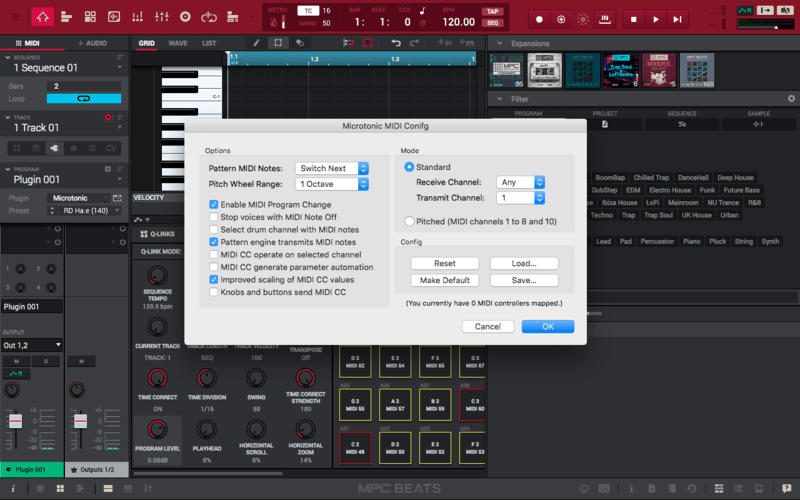The image size is (800, 500).
Task: Click the overdub button in transport
Action: click(561, 19)
